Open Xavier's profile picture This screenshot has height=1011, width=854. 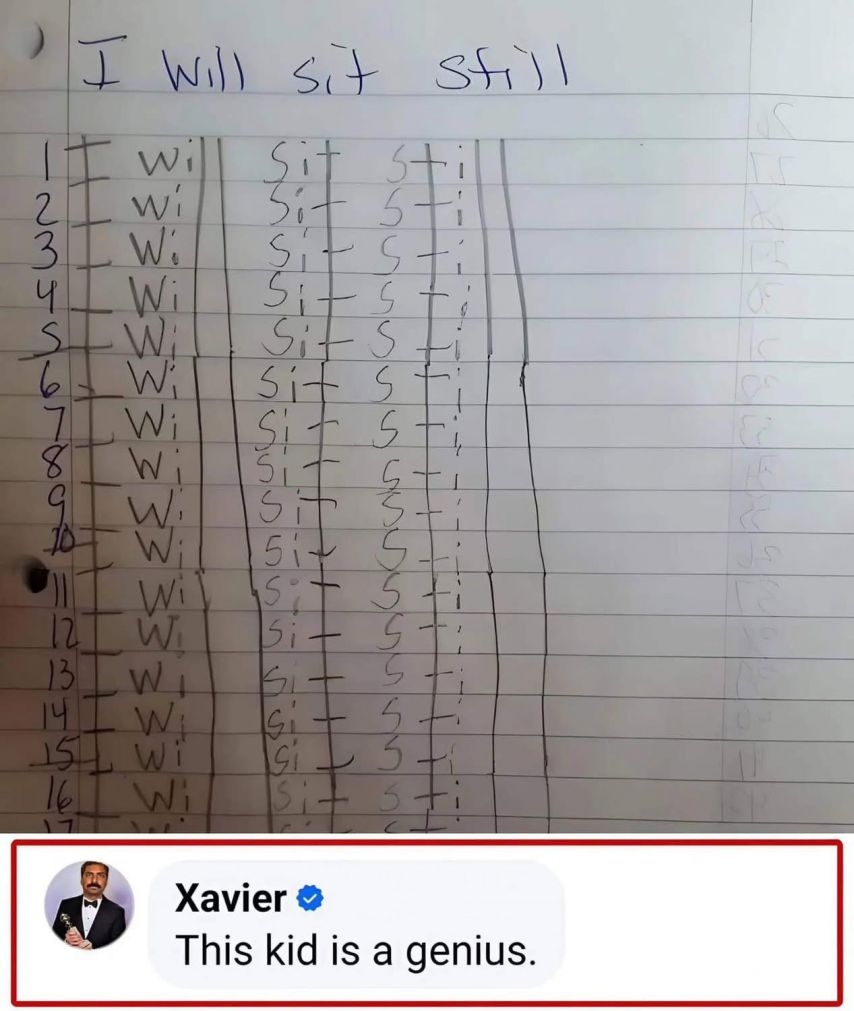click(x=89, y=905)
